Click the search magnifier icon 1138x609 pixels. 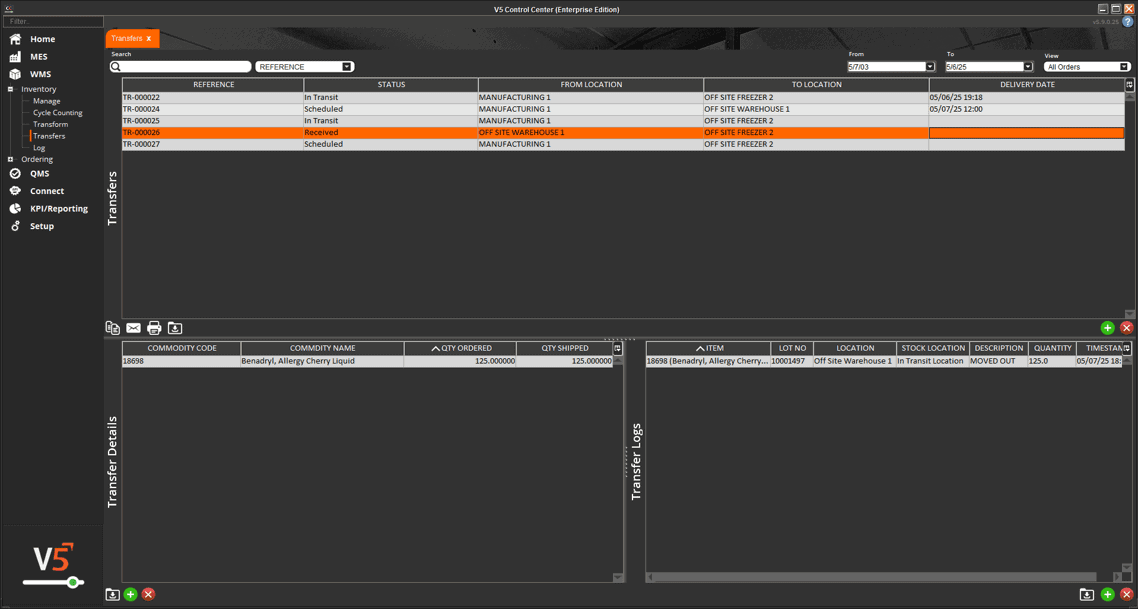click(x=115, y=67)
